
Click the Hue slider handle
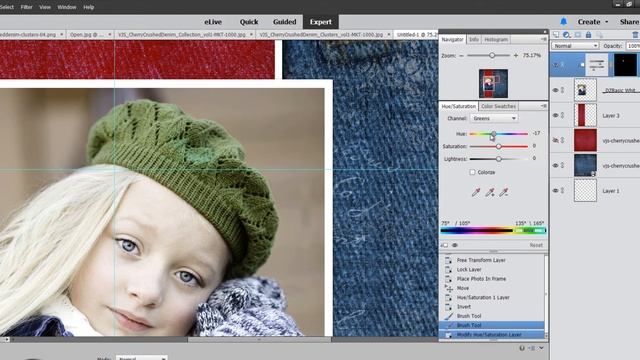click(494, 133)
